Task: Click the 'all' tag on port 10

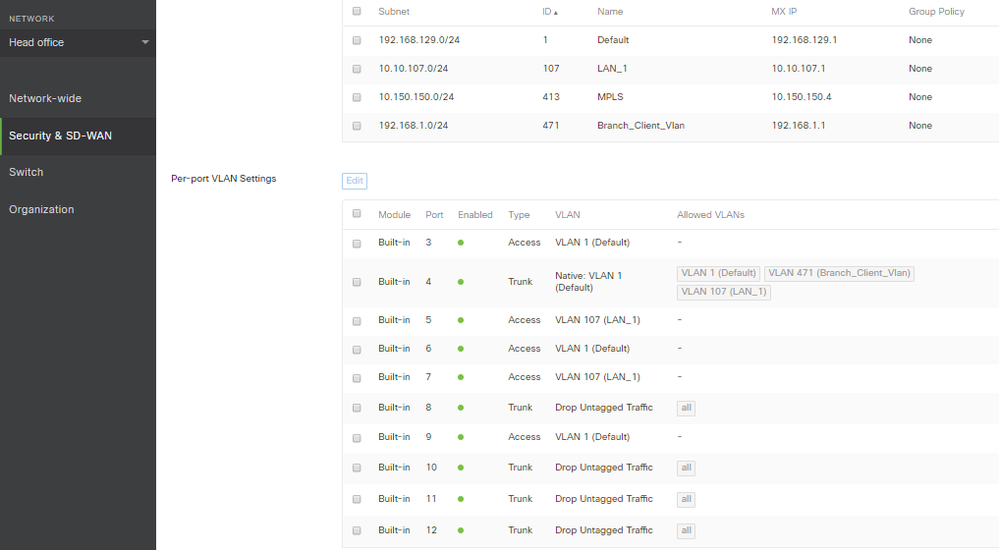Action: pos(686,468)
